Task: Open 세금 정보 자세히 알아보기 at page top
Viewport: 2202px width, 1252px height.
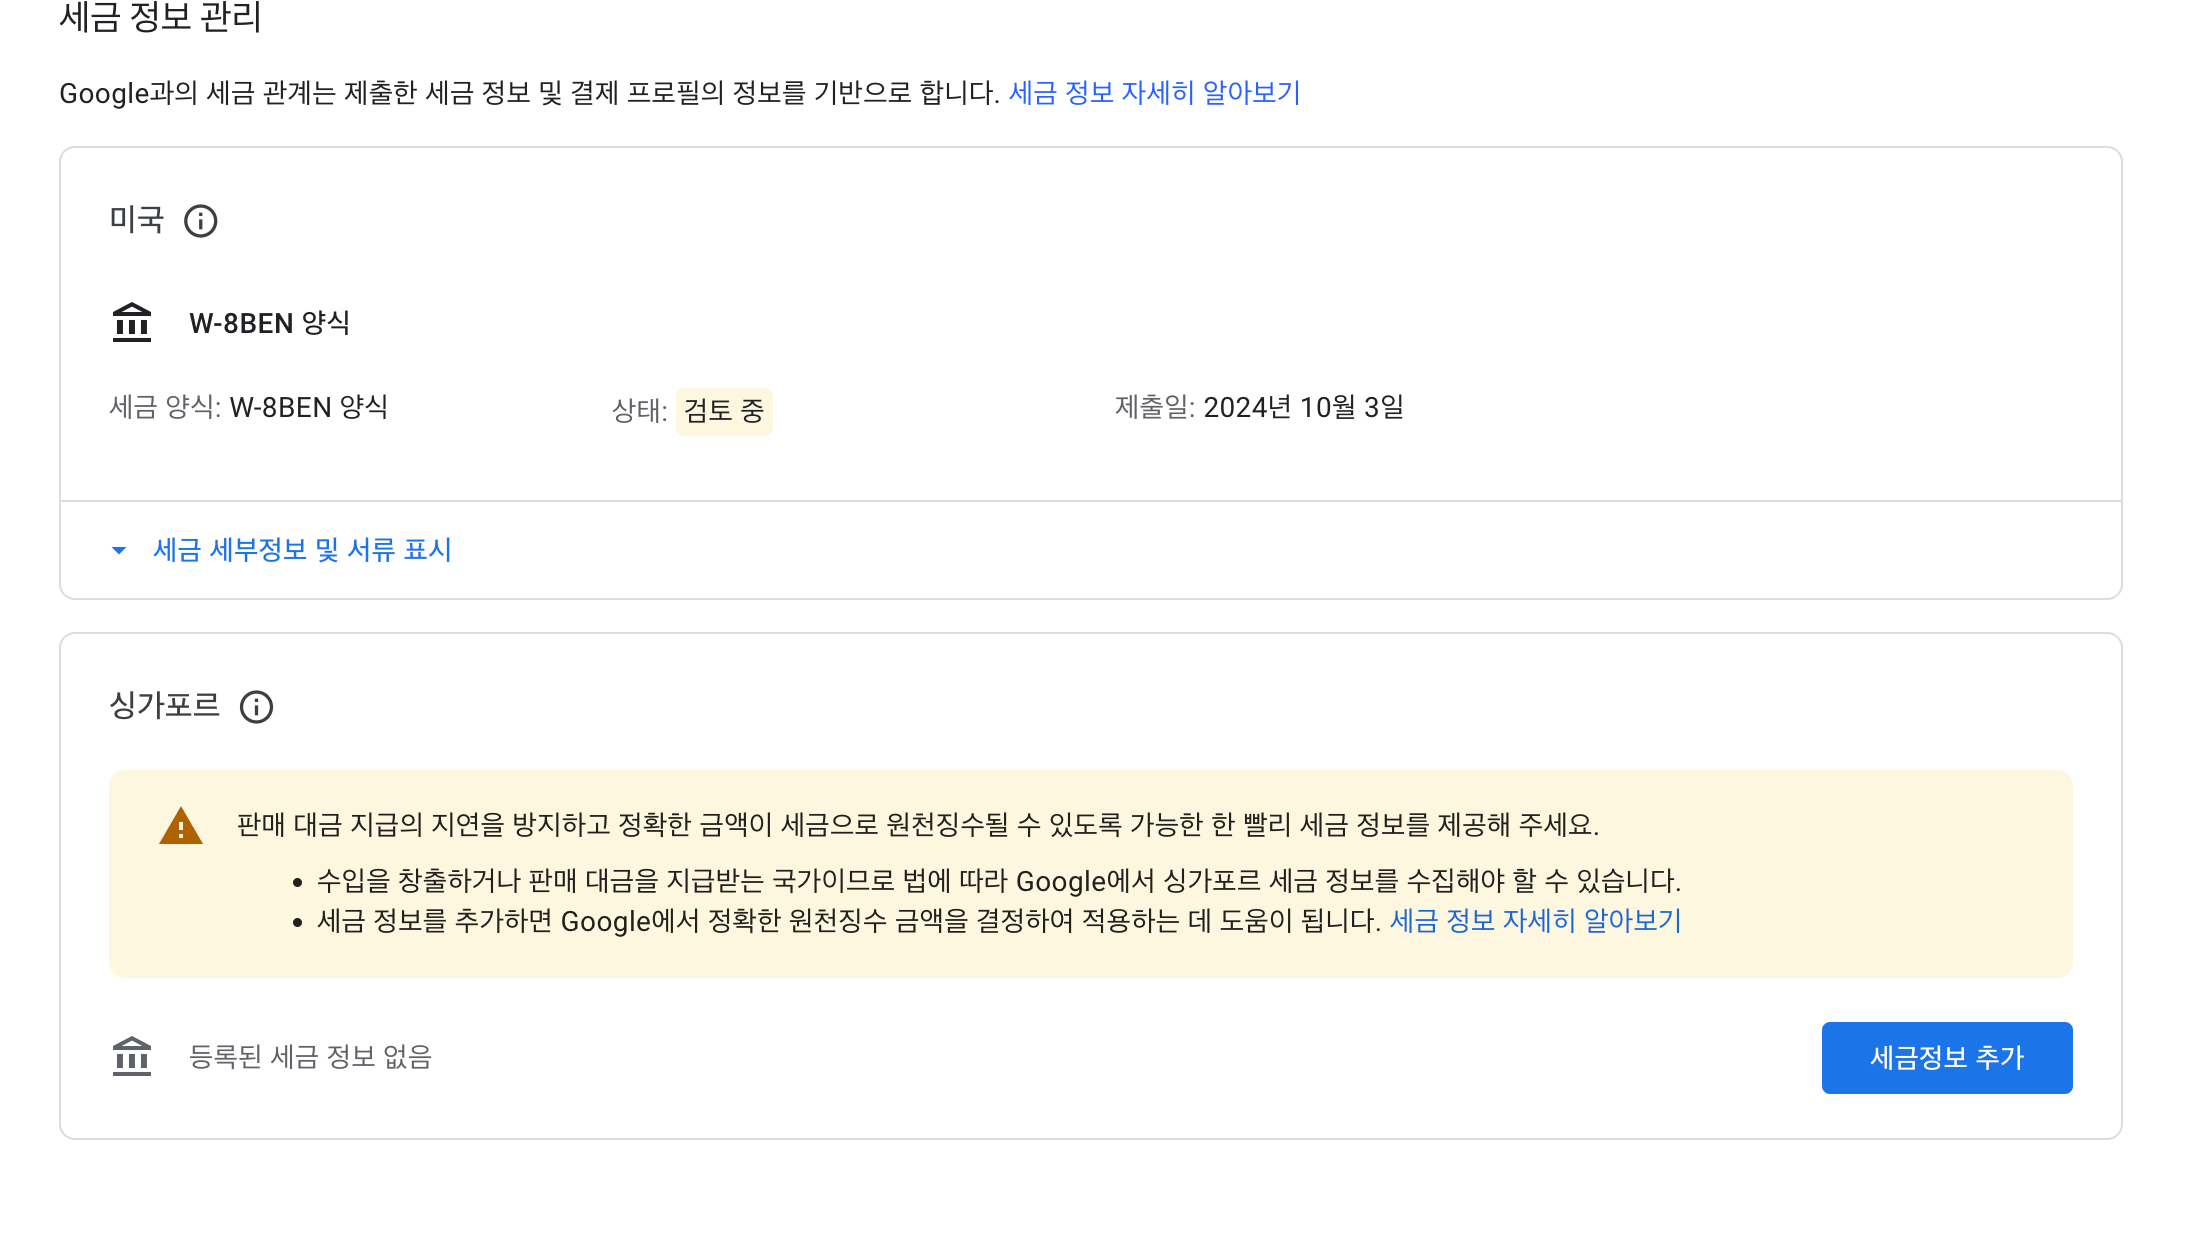Action: (x=1153, y=93)
